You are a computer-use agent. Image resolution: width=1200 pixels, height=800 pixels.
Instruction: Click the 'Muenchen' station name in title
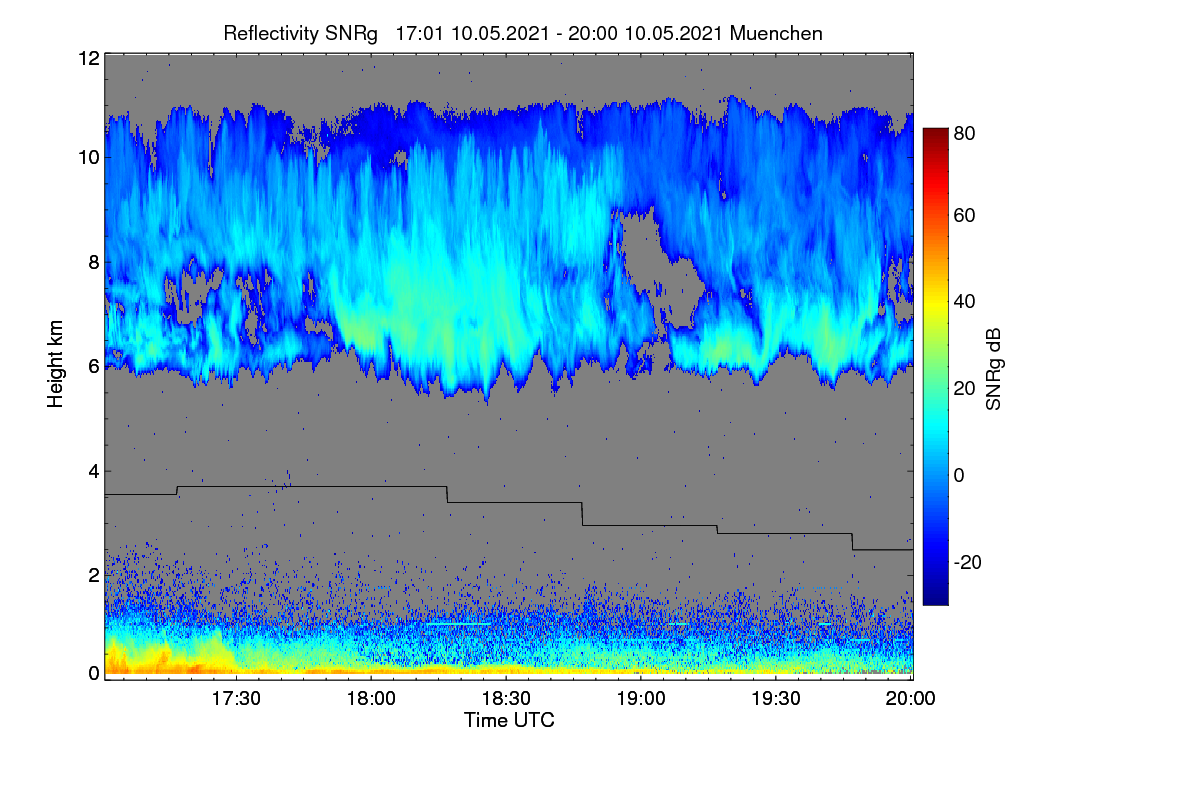pos(776,33)
